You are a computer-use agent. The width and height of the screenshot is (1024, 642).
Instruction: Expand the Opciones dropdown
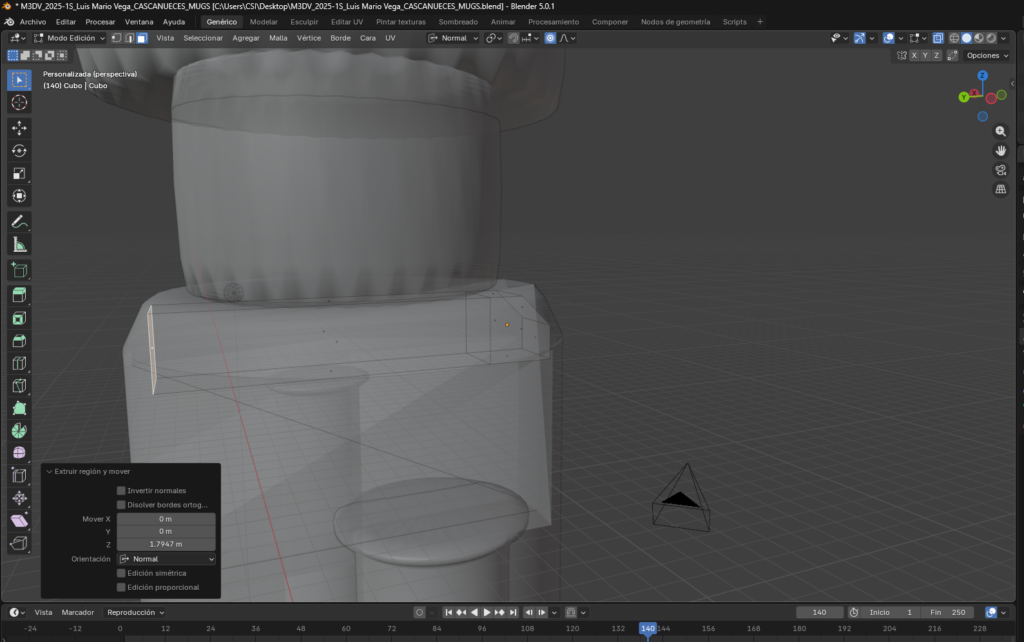point(986,55)
